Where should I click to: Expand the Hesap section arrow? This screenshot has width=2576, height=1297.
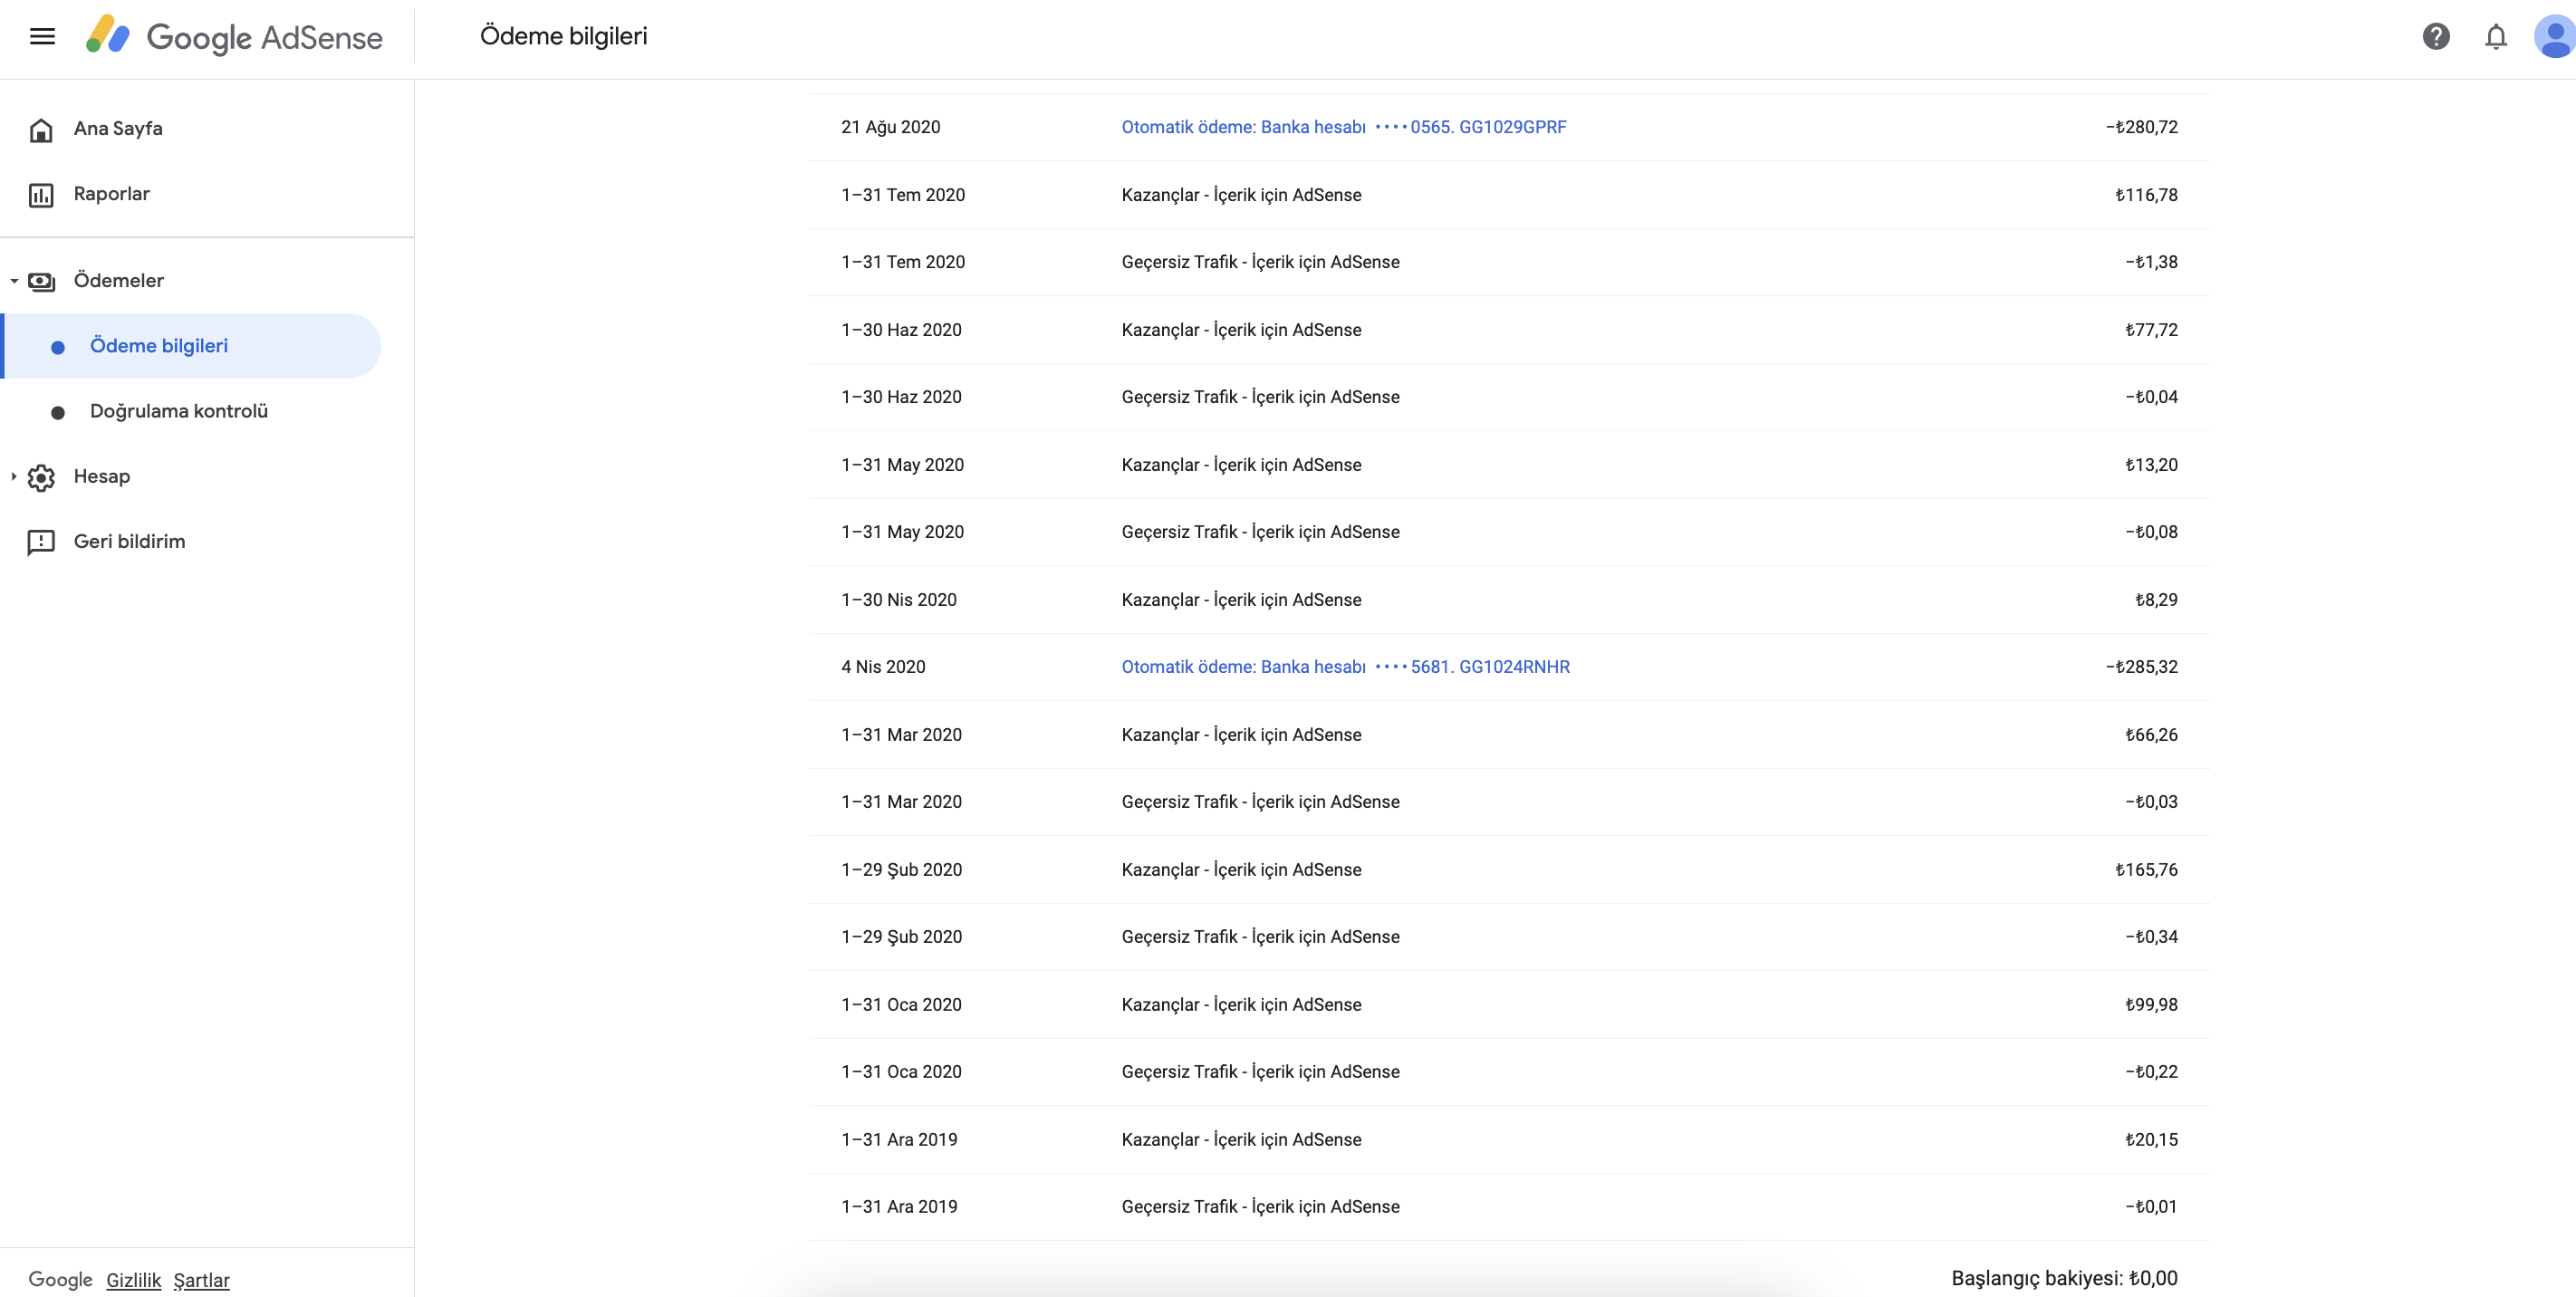[x=14, y=476]
